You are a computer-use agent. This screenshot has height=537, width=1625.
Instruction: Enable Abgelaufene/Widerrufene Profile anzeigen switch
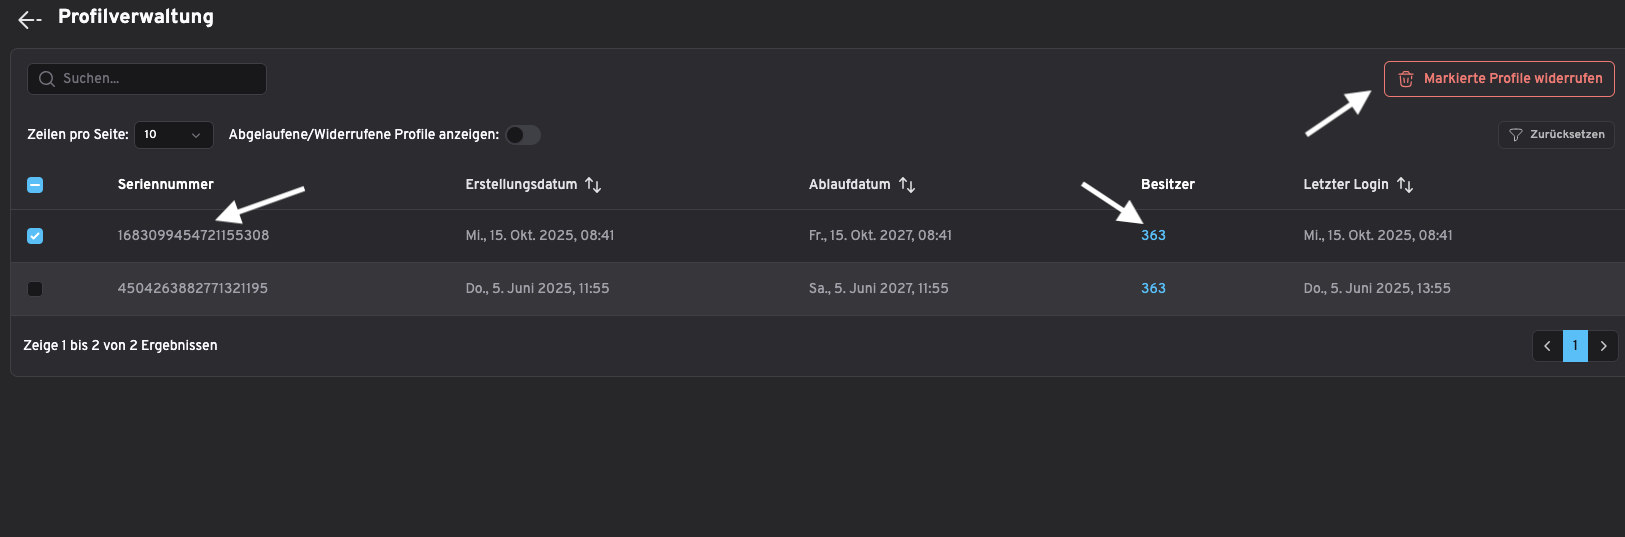click(x=523, y=135)
